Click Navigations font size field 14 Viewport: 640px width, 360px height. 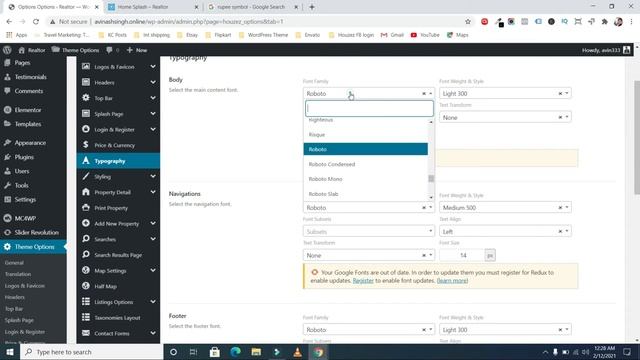(462, 255)
